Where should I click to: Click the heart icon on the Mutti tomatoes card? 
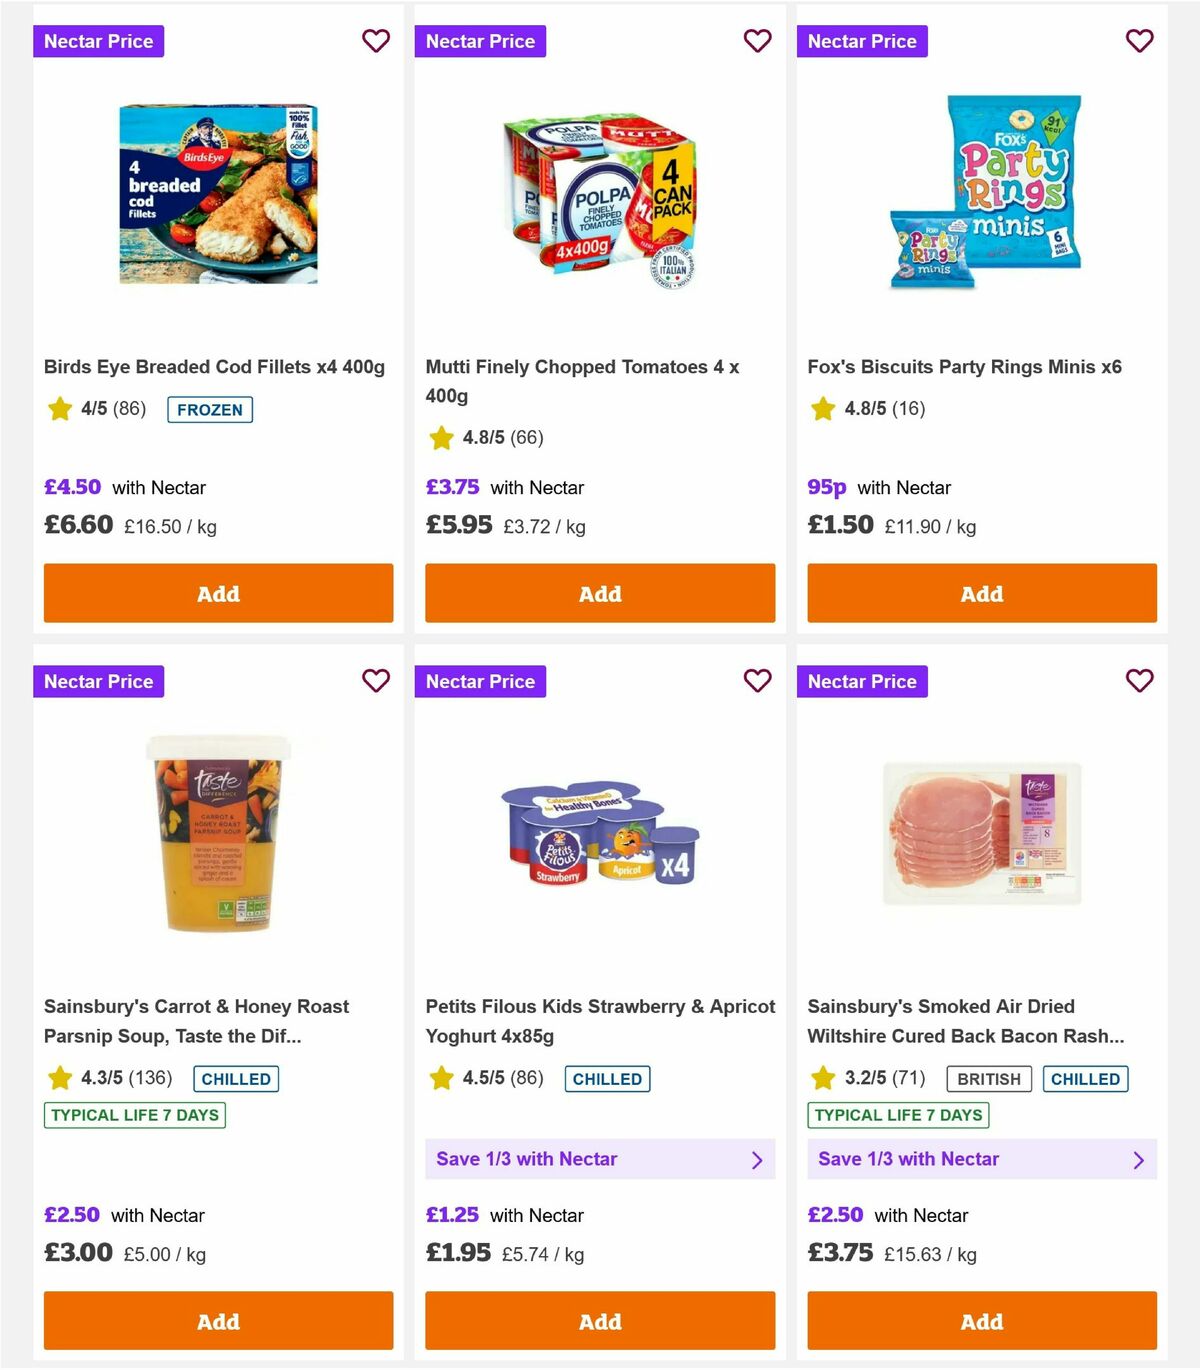point(757,41)
